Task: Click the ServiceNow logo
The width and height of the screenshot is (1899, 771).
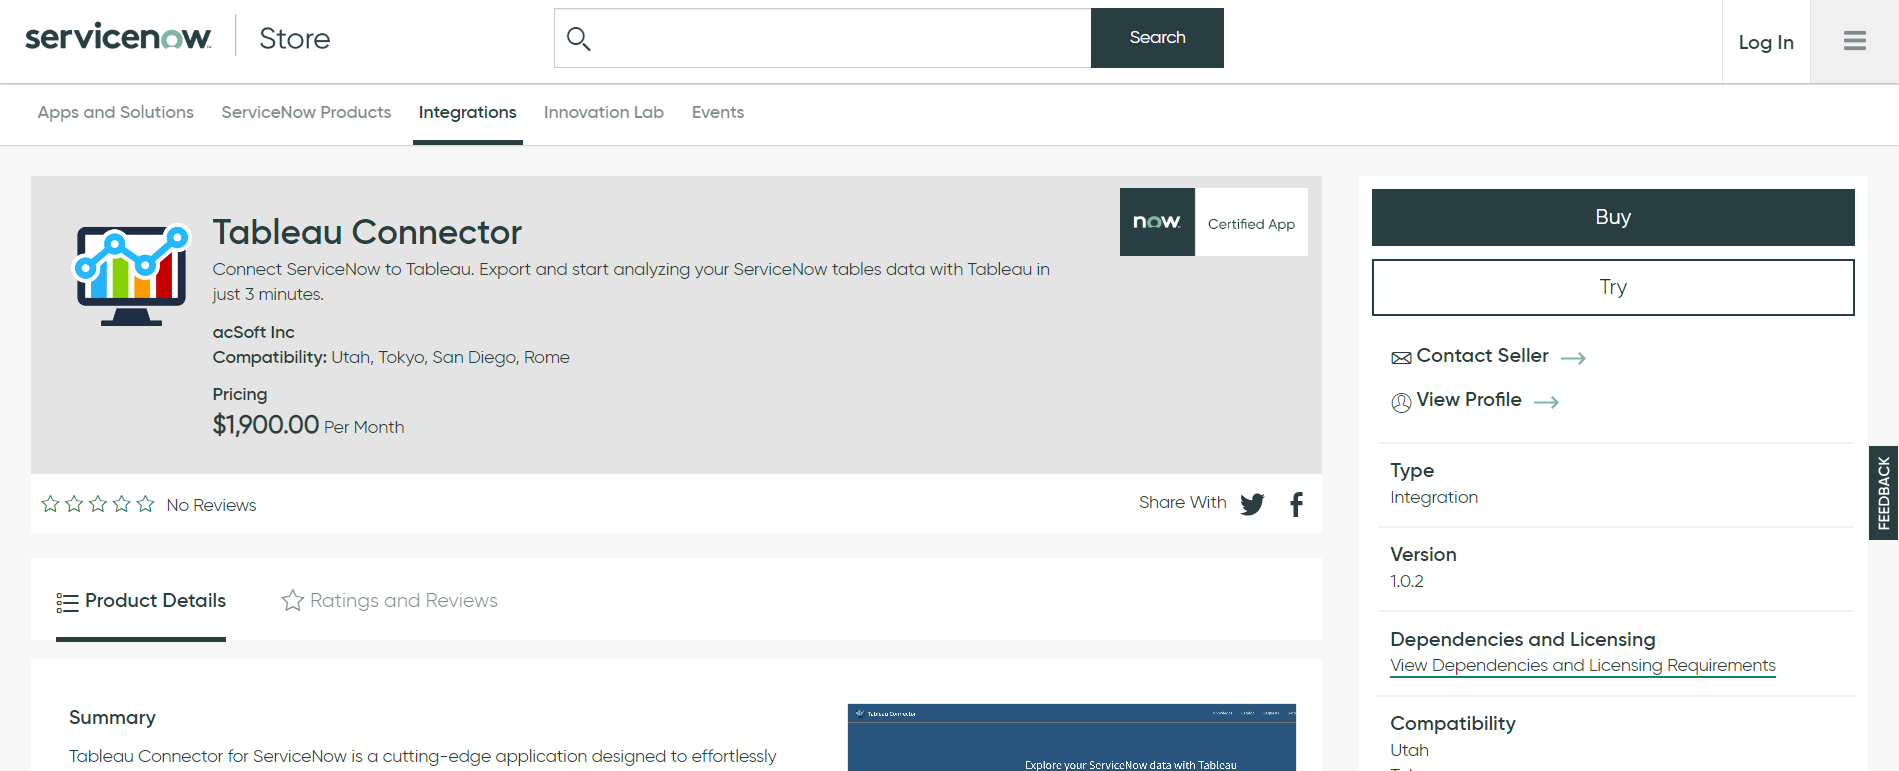Action: tap(118, 37)
